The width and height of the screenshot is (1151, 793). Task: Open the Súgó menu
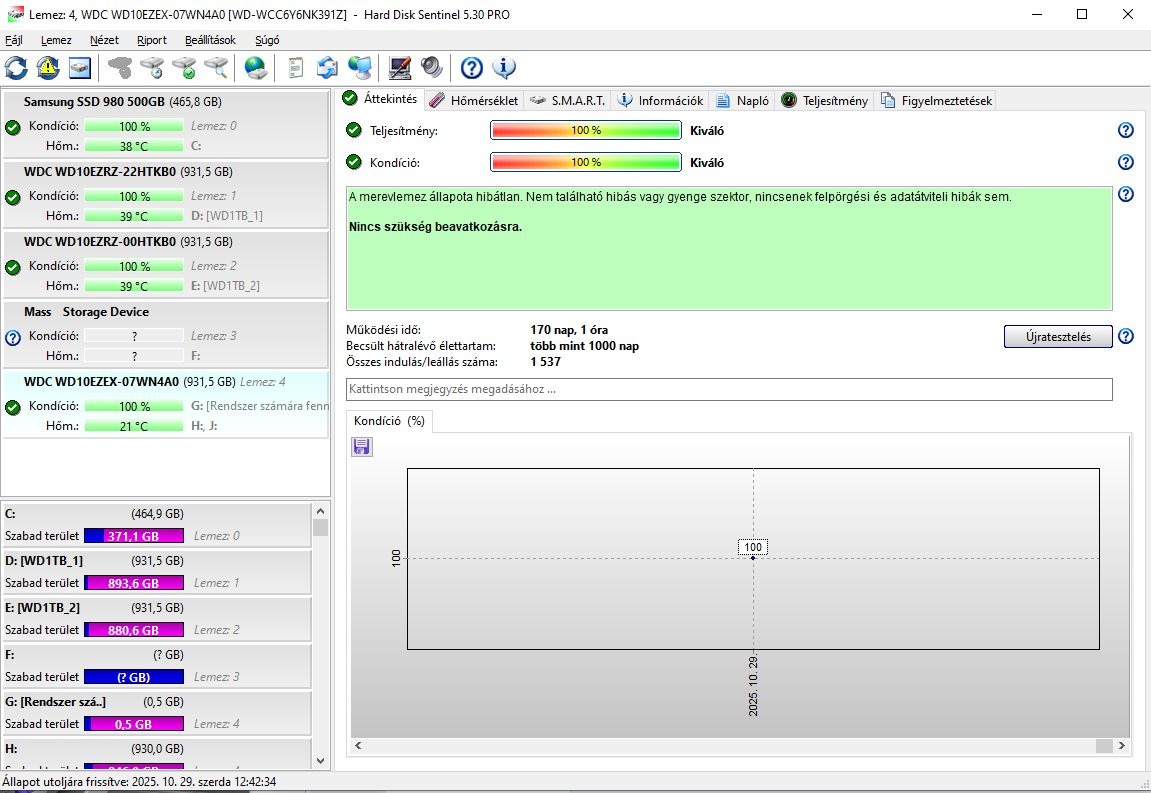pos(267,40)
